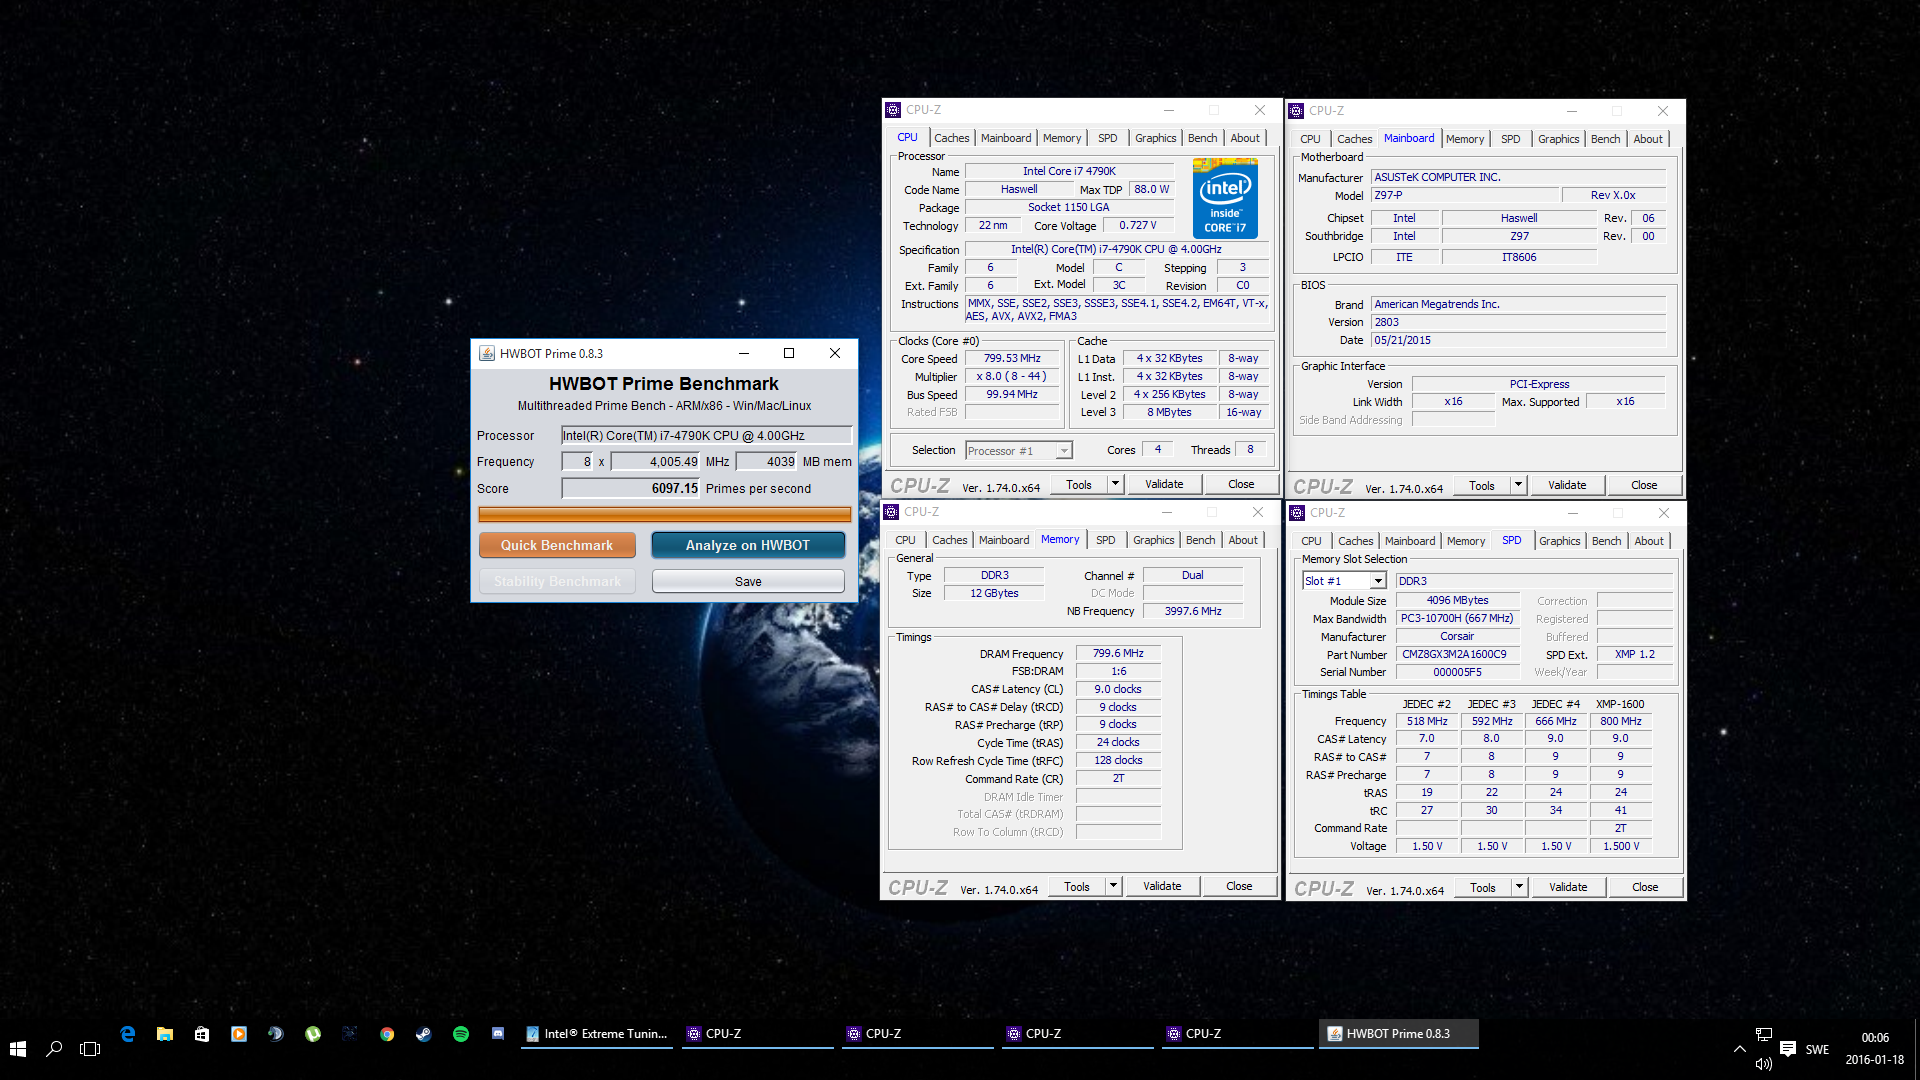This screenshot has width=1920, height=1080.
Task: Select the NB Frequency value 3997.6 MHz
Action: [1193, 611]
